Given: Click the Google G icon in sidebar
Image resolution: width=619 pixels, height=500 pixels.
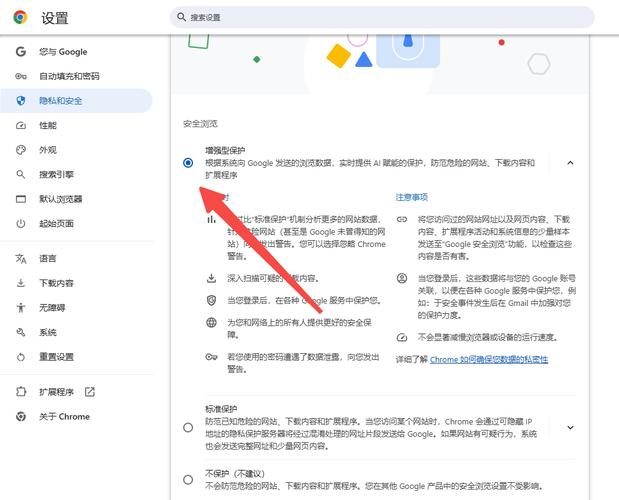Looking at the screenshot, I should click(21, 52).
